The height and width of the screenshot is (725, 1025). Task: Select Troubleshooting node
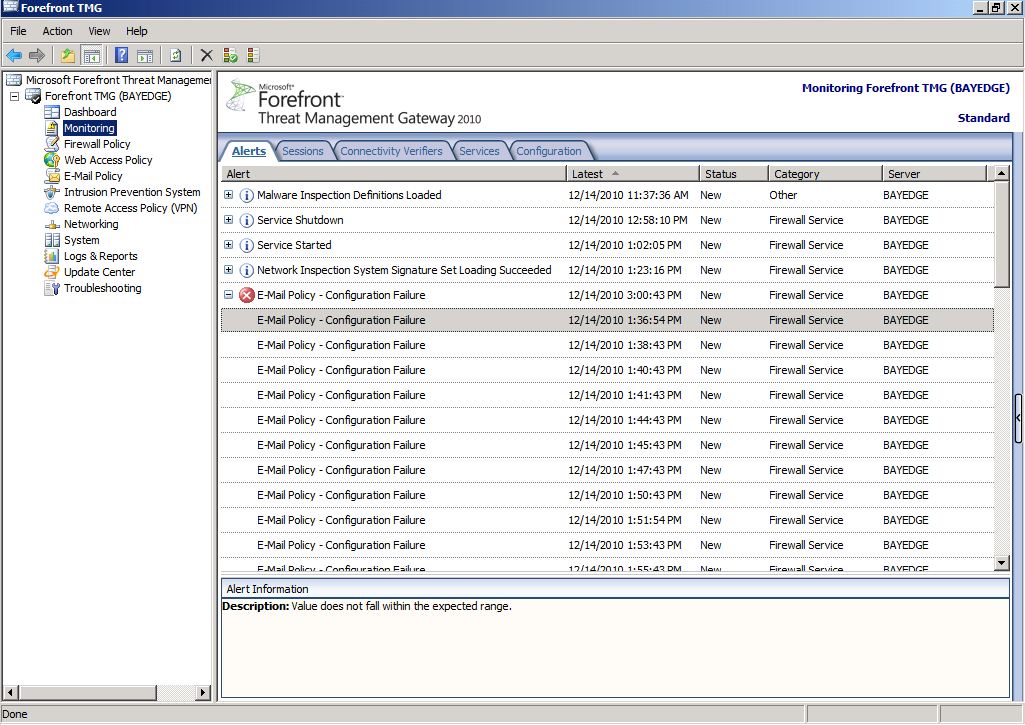(103, 288)
